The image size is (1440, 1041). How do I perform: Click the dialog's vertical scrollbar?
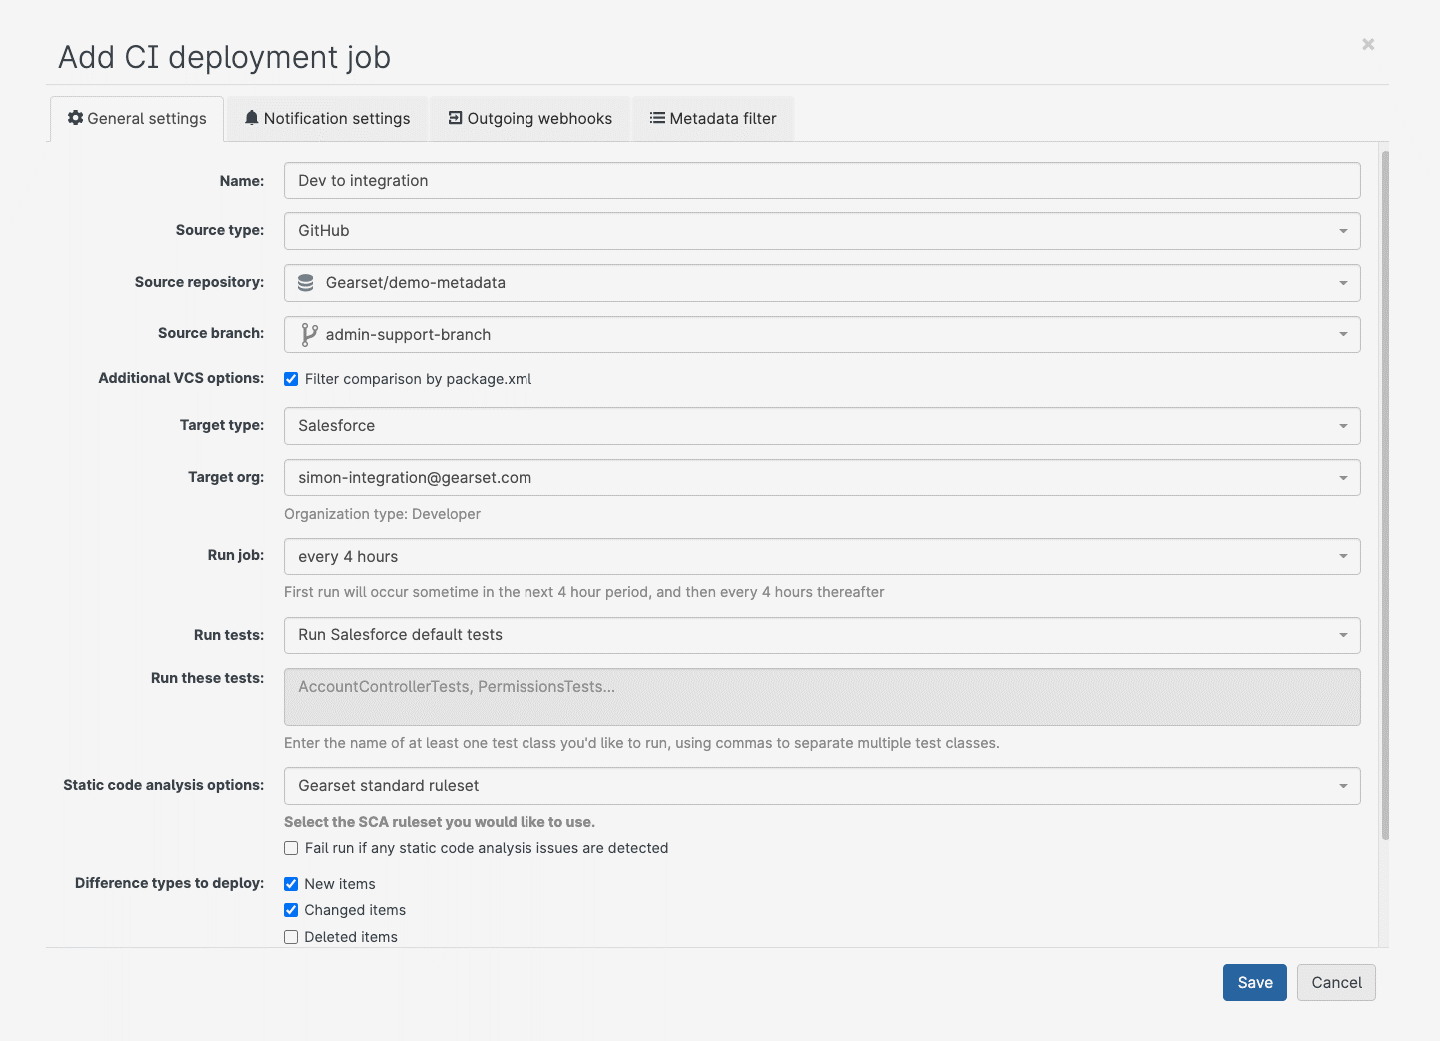pyautogui.click(x=1385, y=495)
